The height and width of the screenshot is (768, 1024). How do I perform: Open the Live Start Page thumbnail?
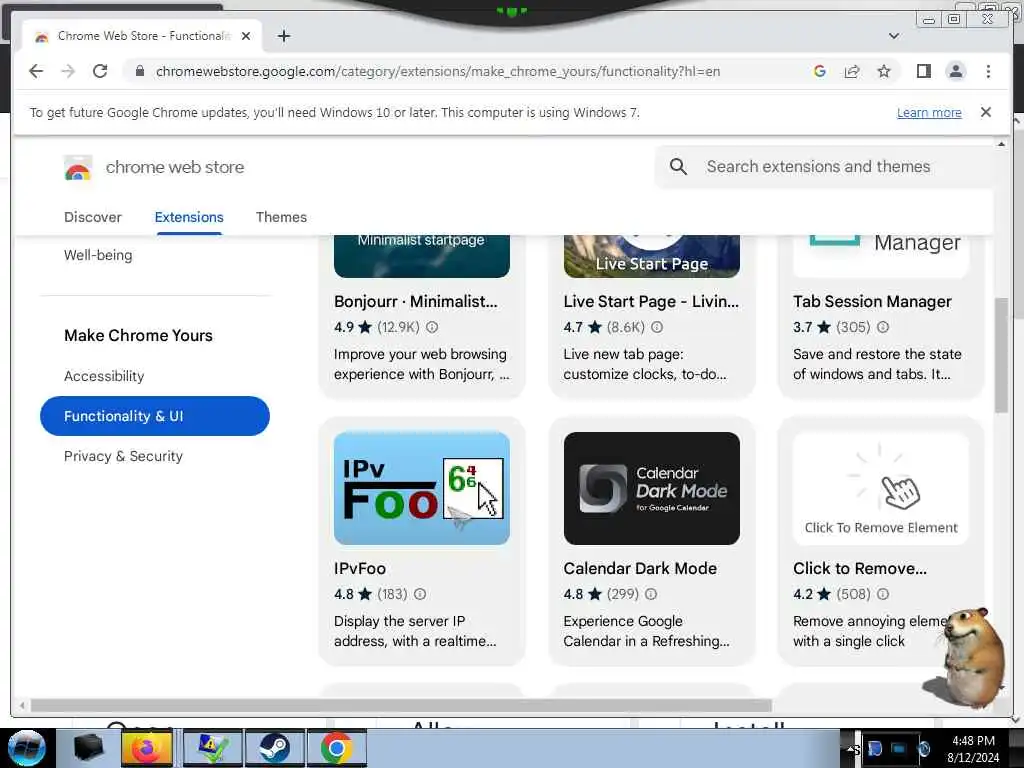(652, 256)
